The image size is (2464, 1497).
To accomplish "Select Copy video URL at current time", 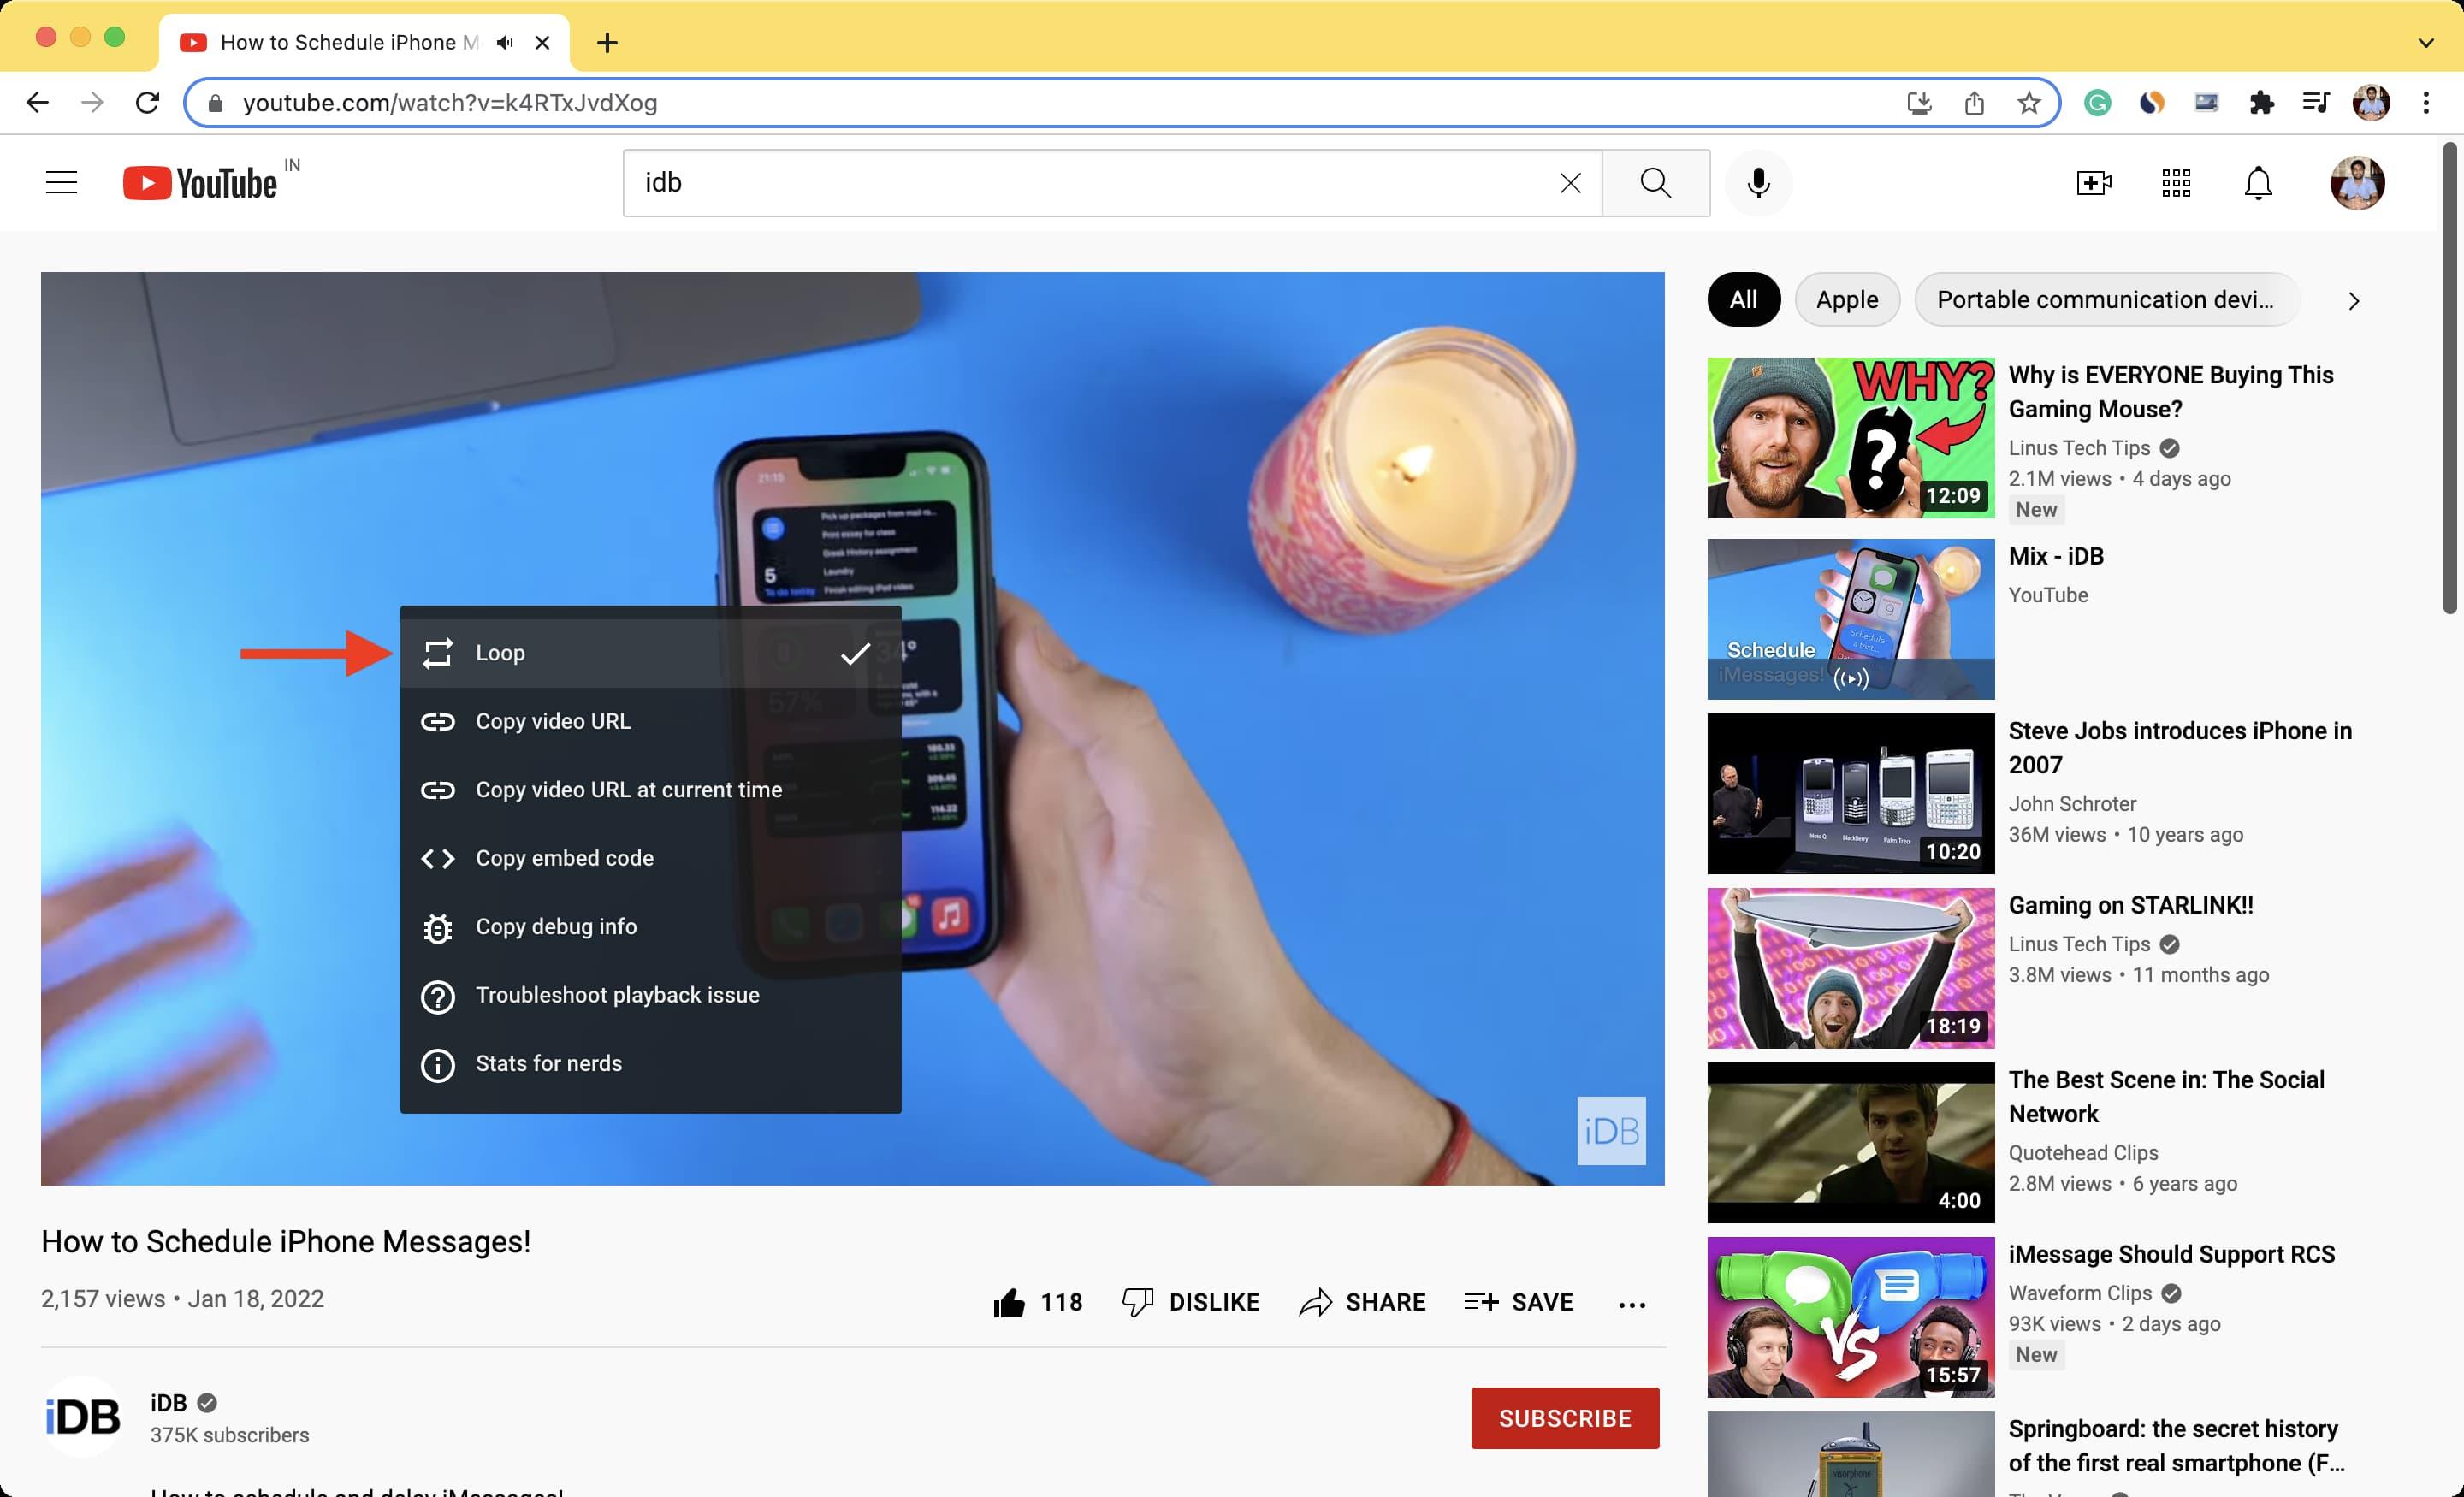I will [628, 790].
